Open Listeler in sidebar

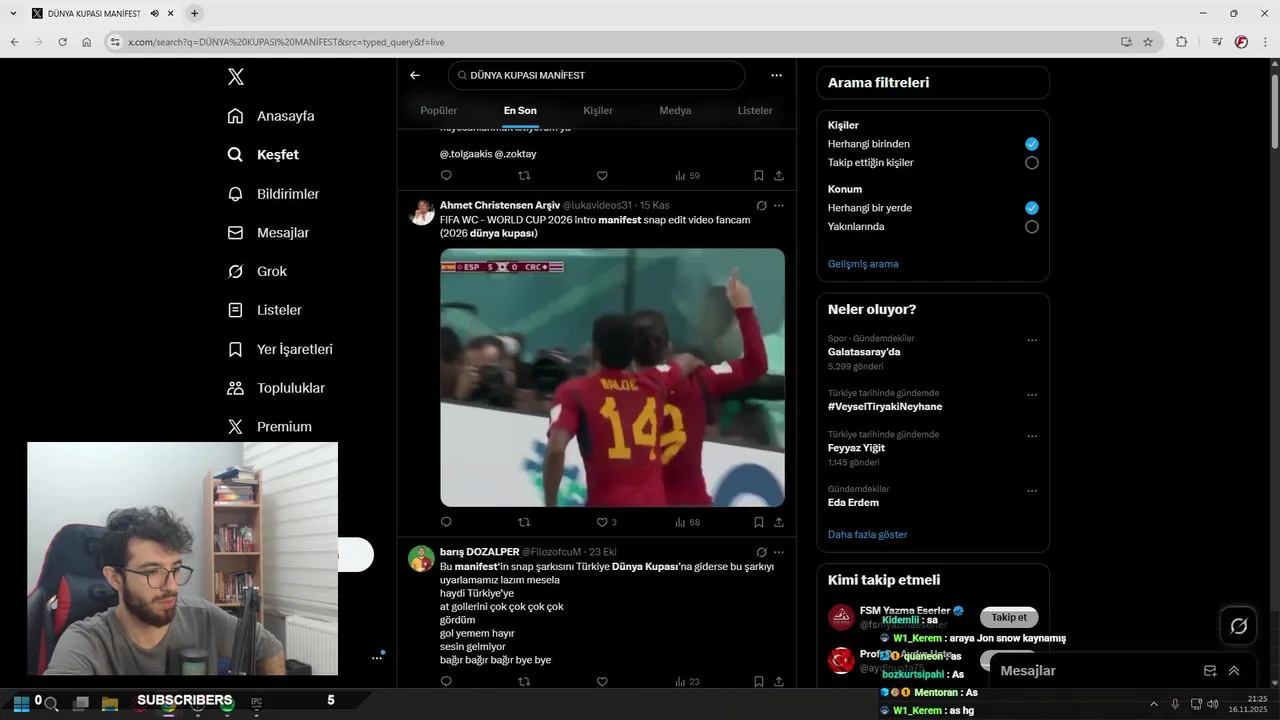point(264,310)
